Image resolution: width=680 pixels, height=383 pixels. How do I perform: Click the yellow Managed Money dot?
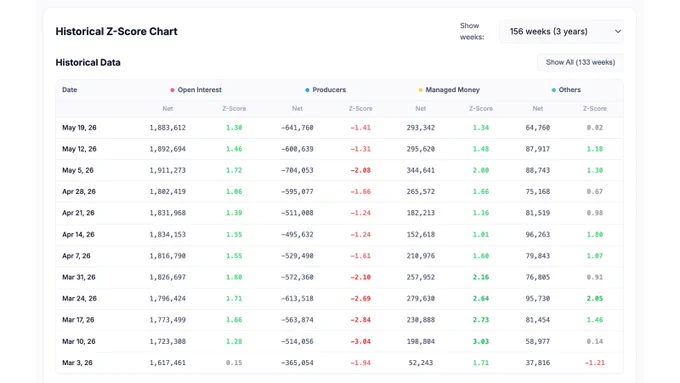pyautogui.click(x=420, y=90)
